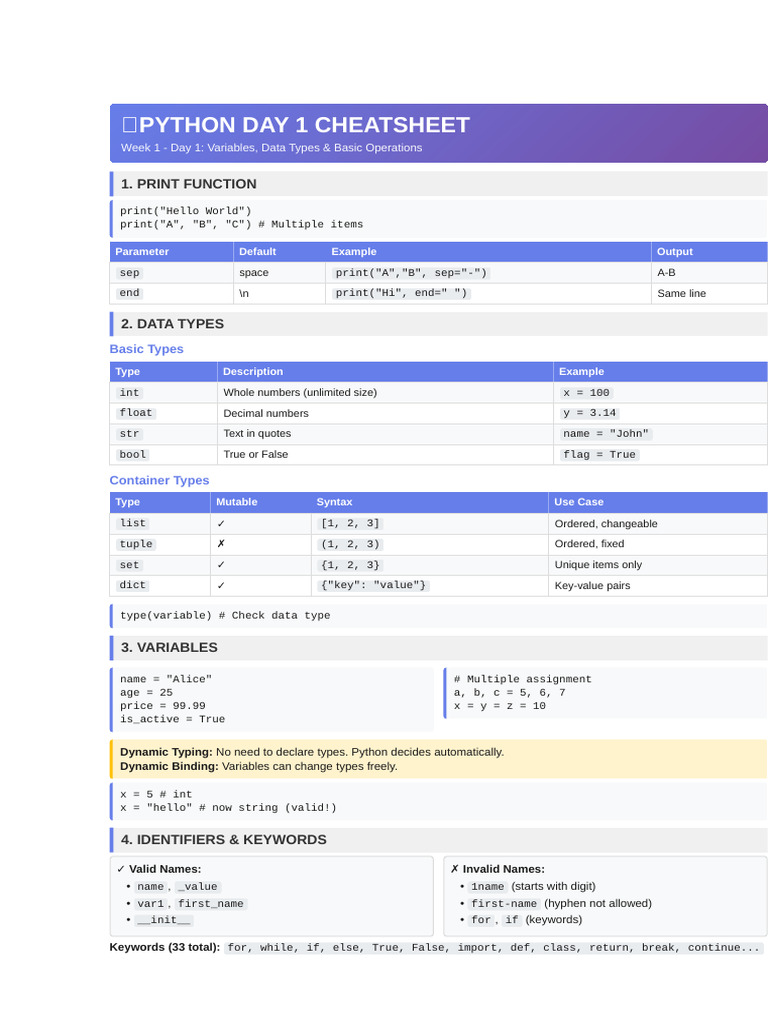Screen dimensions: 768x1024
Task: Click the example print("Hi", end=" ")
Action: (x=401, y=293)
